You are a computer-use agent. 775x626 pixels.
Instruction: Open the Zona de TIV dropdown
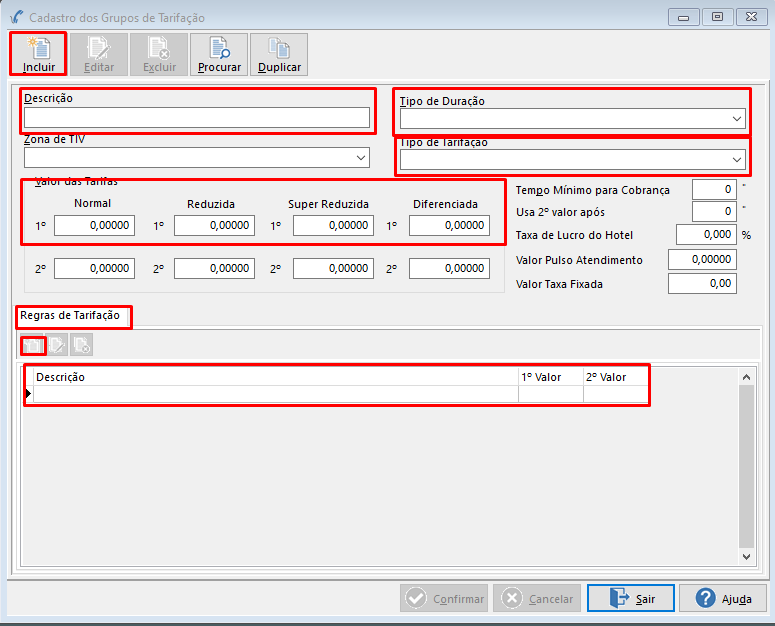point(197,158)
